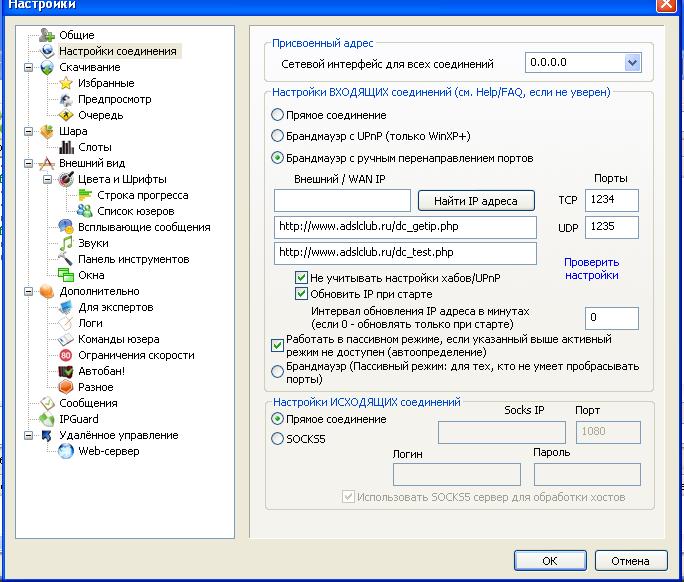Click the red Ограничения скорости icon
This screenshot has width=684, height=582.
[x=66, y=355]
